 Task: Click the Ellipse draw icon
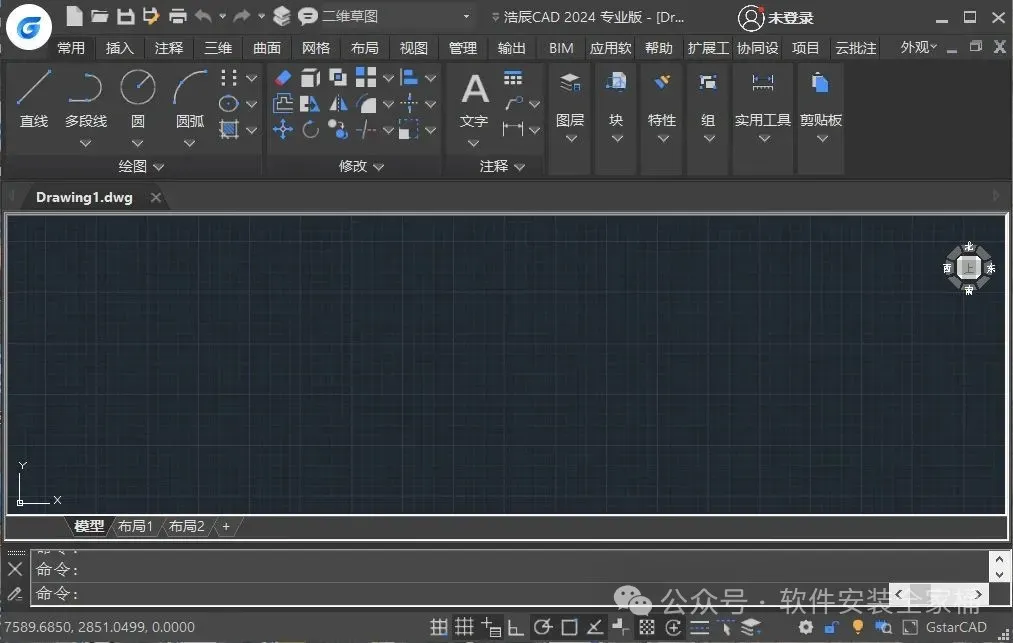coord(229,103)
